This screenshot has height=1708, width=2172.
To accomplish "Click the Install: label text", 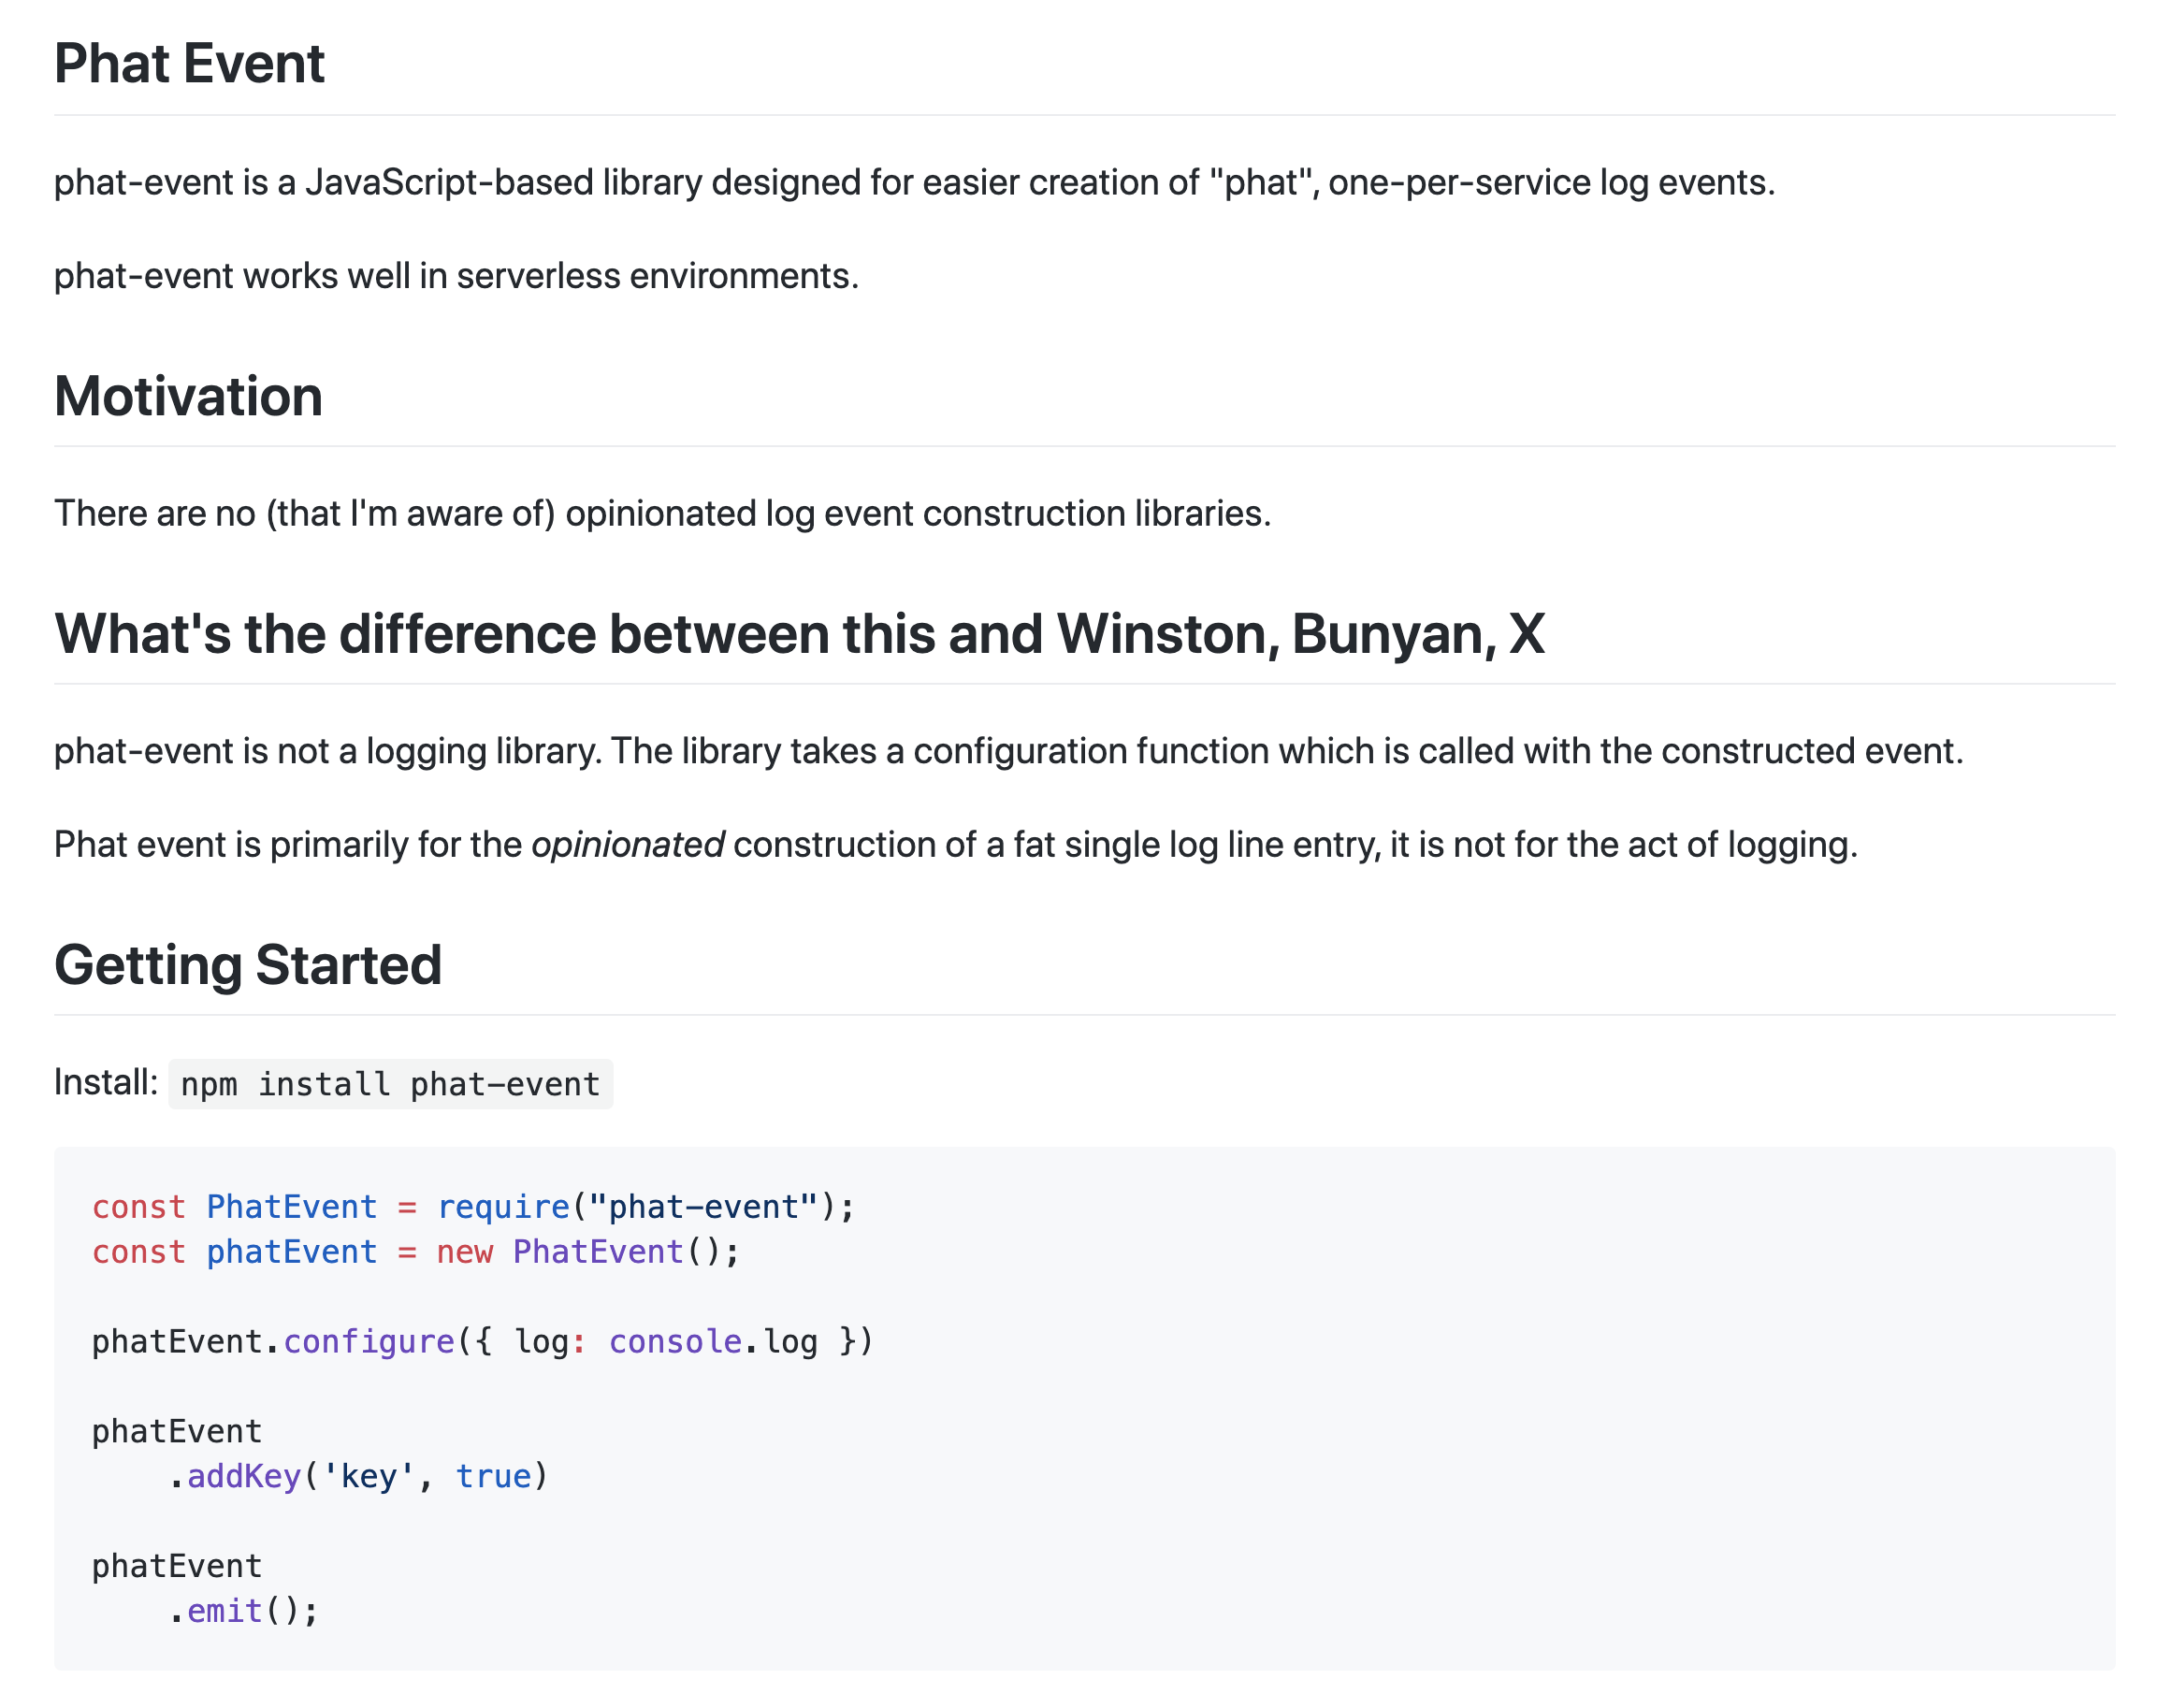I will (106, 1082).
